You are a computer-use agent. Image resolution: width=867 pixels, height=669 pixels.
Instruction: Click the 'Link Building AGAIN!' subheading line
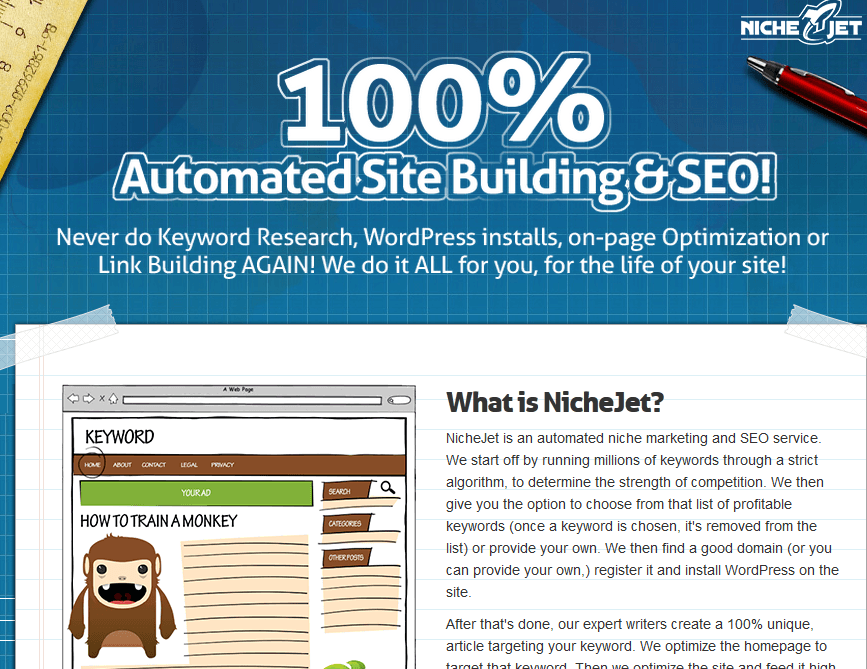pyautogui.click(x=442, y=265)
